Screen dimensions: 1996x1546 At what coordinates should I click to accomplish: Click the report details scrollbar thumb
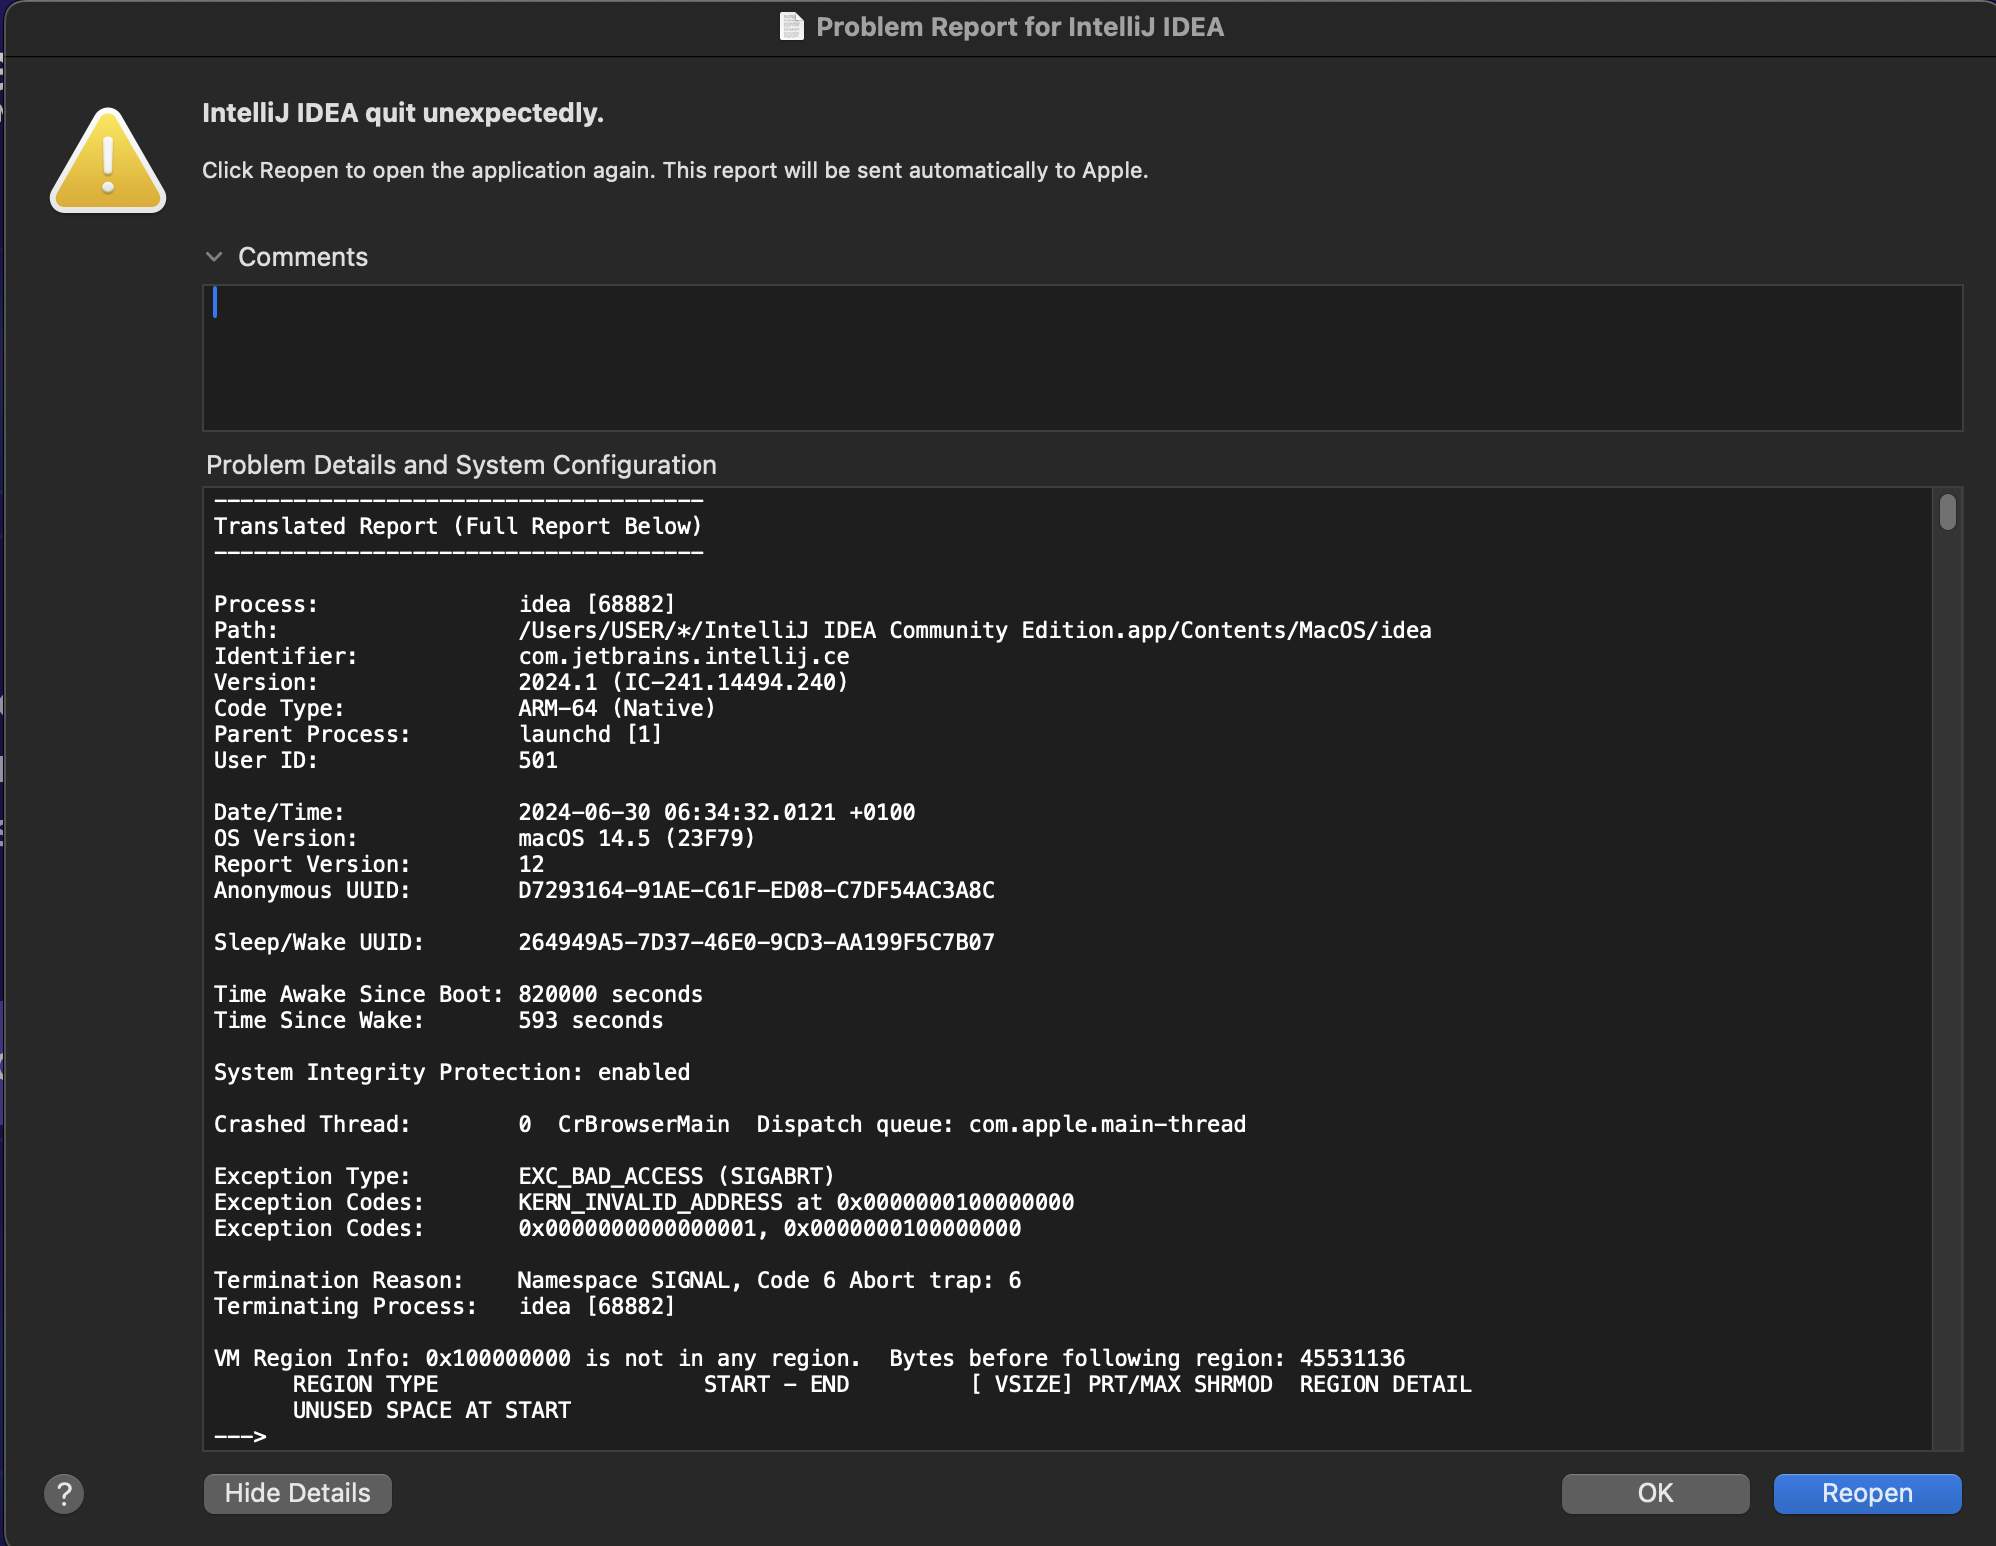point(1947,511)
